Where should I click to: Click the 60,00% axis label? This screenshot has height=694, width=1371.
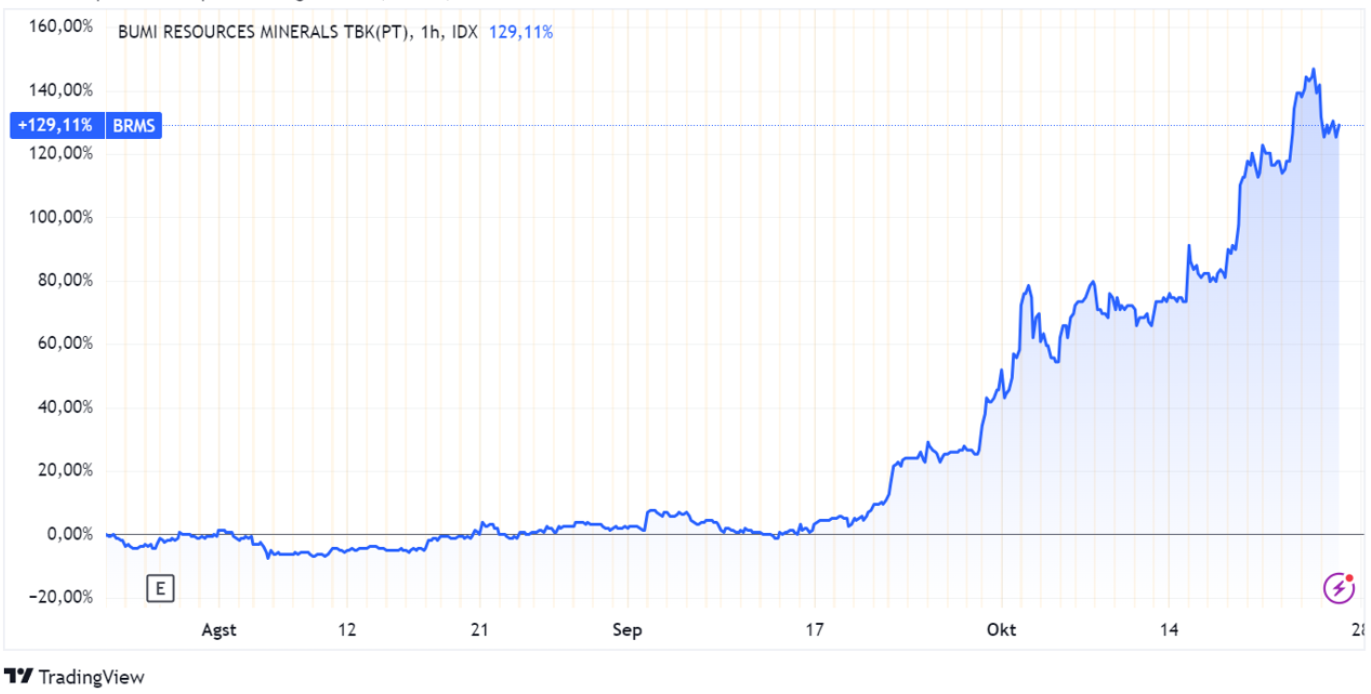pos(65,343)
